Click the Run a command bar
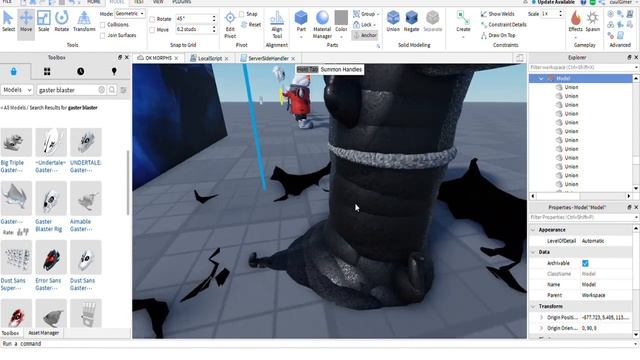 tap(318, 344)
